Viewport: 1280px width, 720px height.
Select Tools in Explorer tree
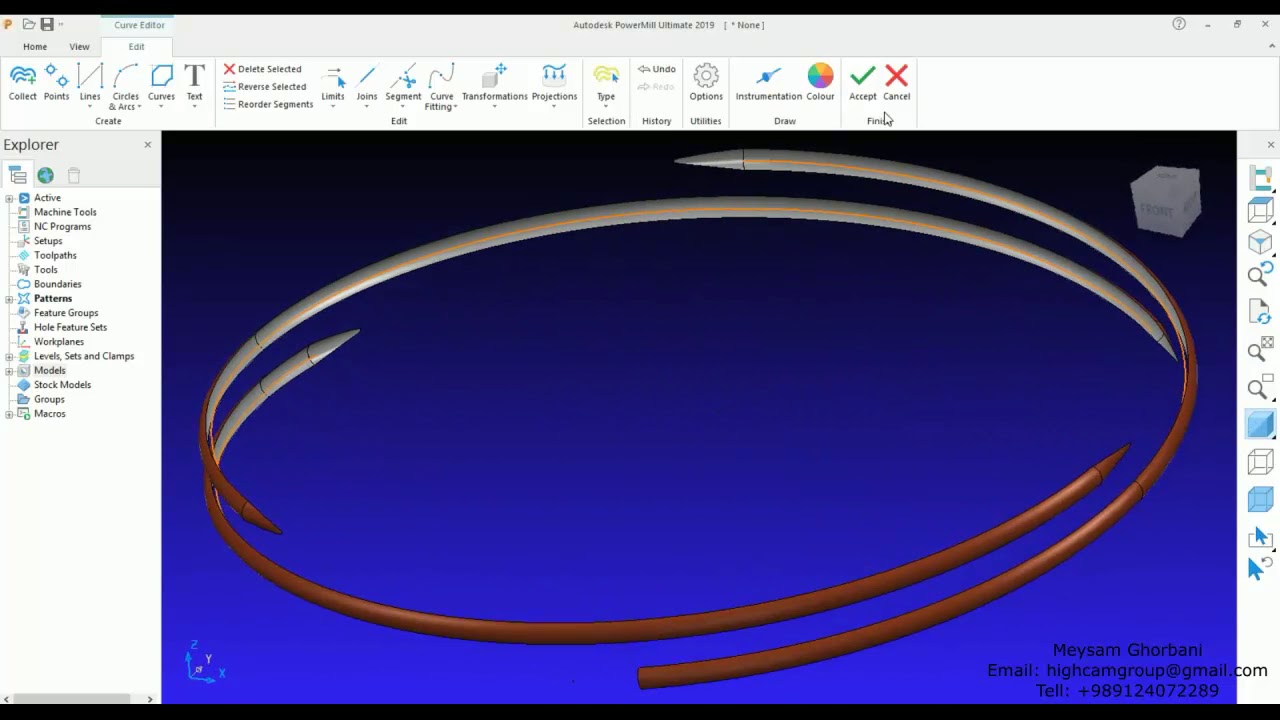pyautogui.click(x=46, y=270)
